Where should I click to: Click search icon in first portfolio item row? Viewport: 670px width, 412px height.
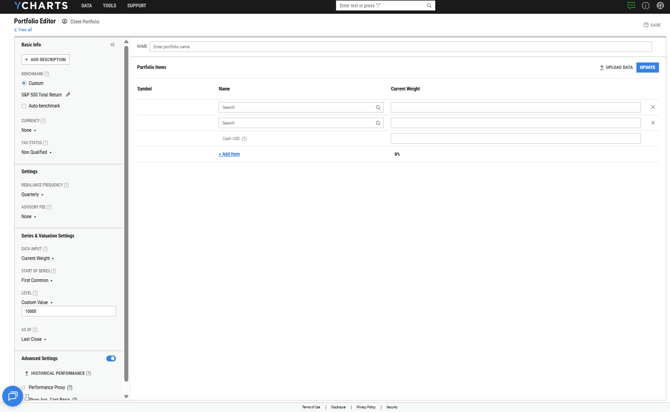tap(378, 107)
